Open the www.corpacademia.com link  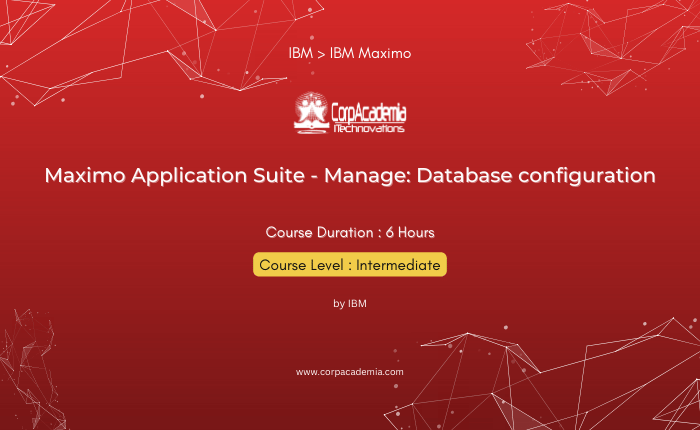pos(350,372)
